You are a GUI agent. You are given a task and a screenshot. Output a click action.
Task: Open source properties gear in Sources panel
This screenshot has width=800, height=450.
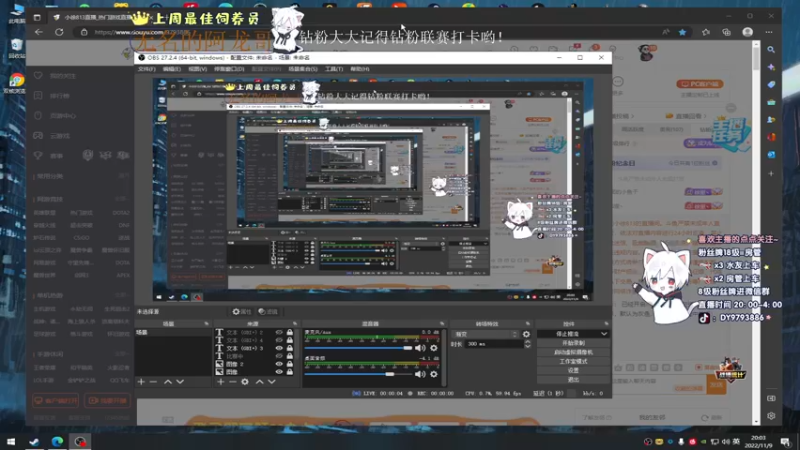point(245,382)
